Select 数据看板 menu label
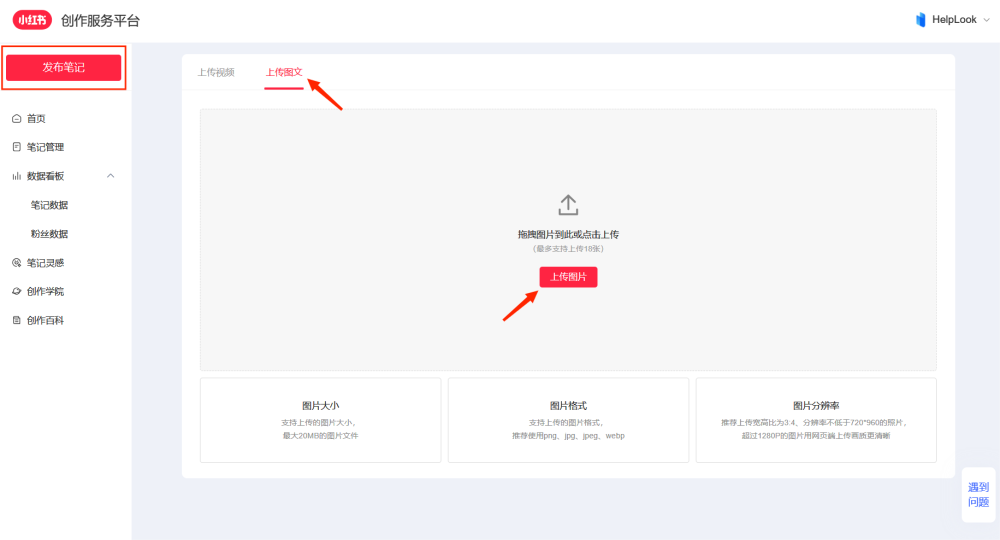Viewport: 1000px width, 540px height. point(45,176)
